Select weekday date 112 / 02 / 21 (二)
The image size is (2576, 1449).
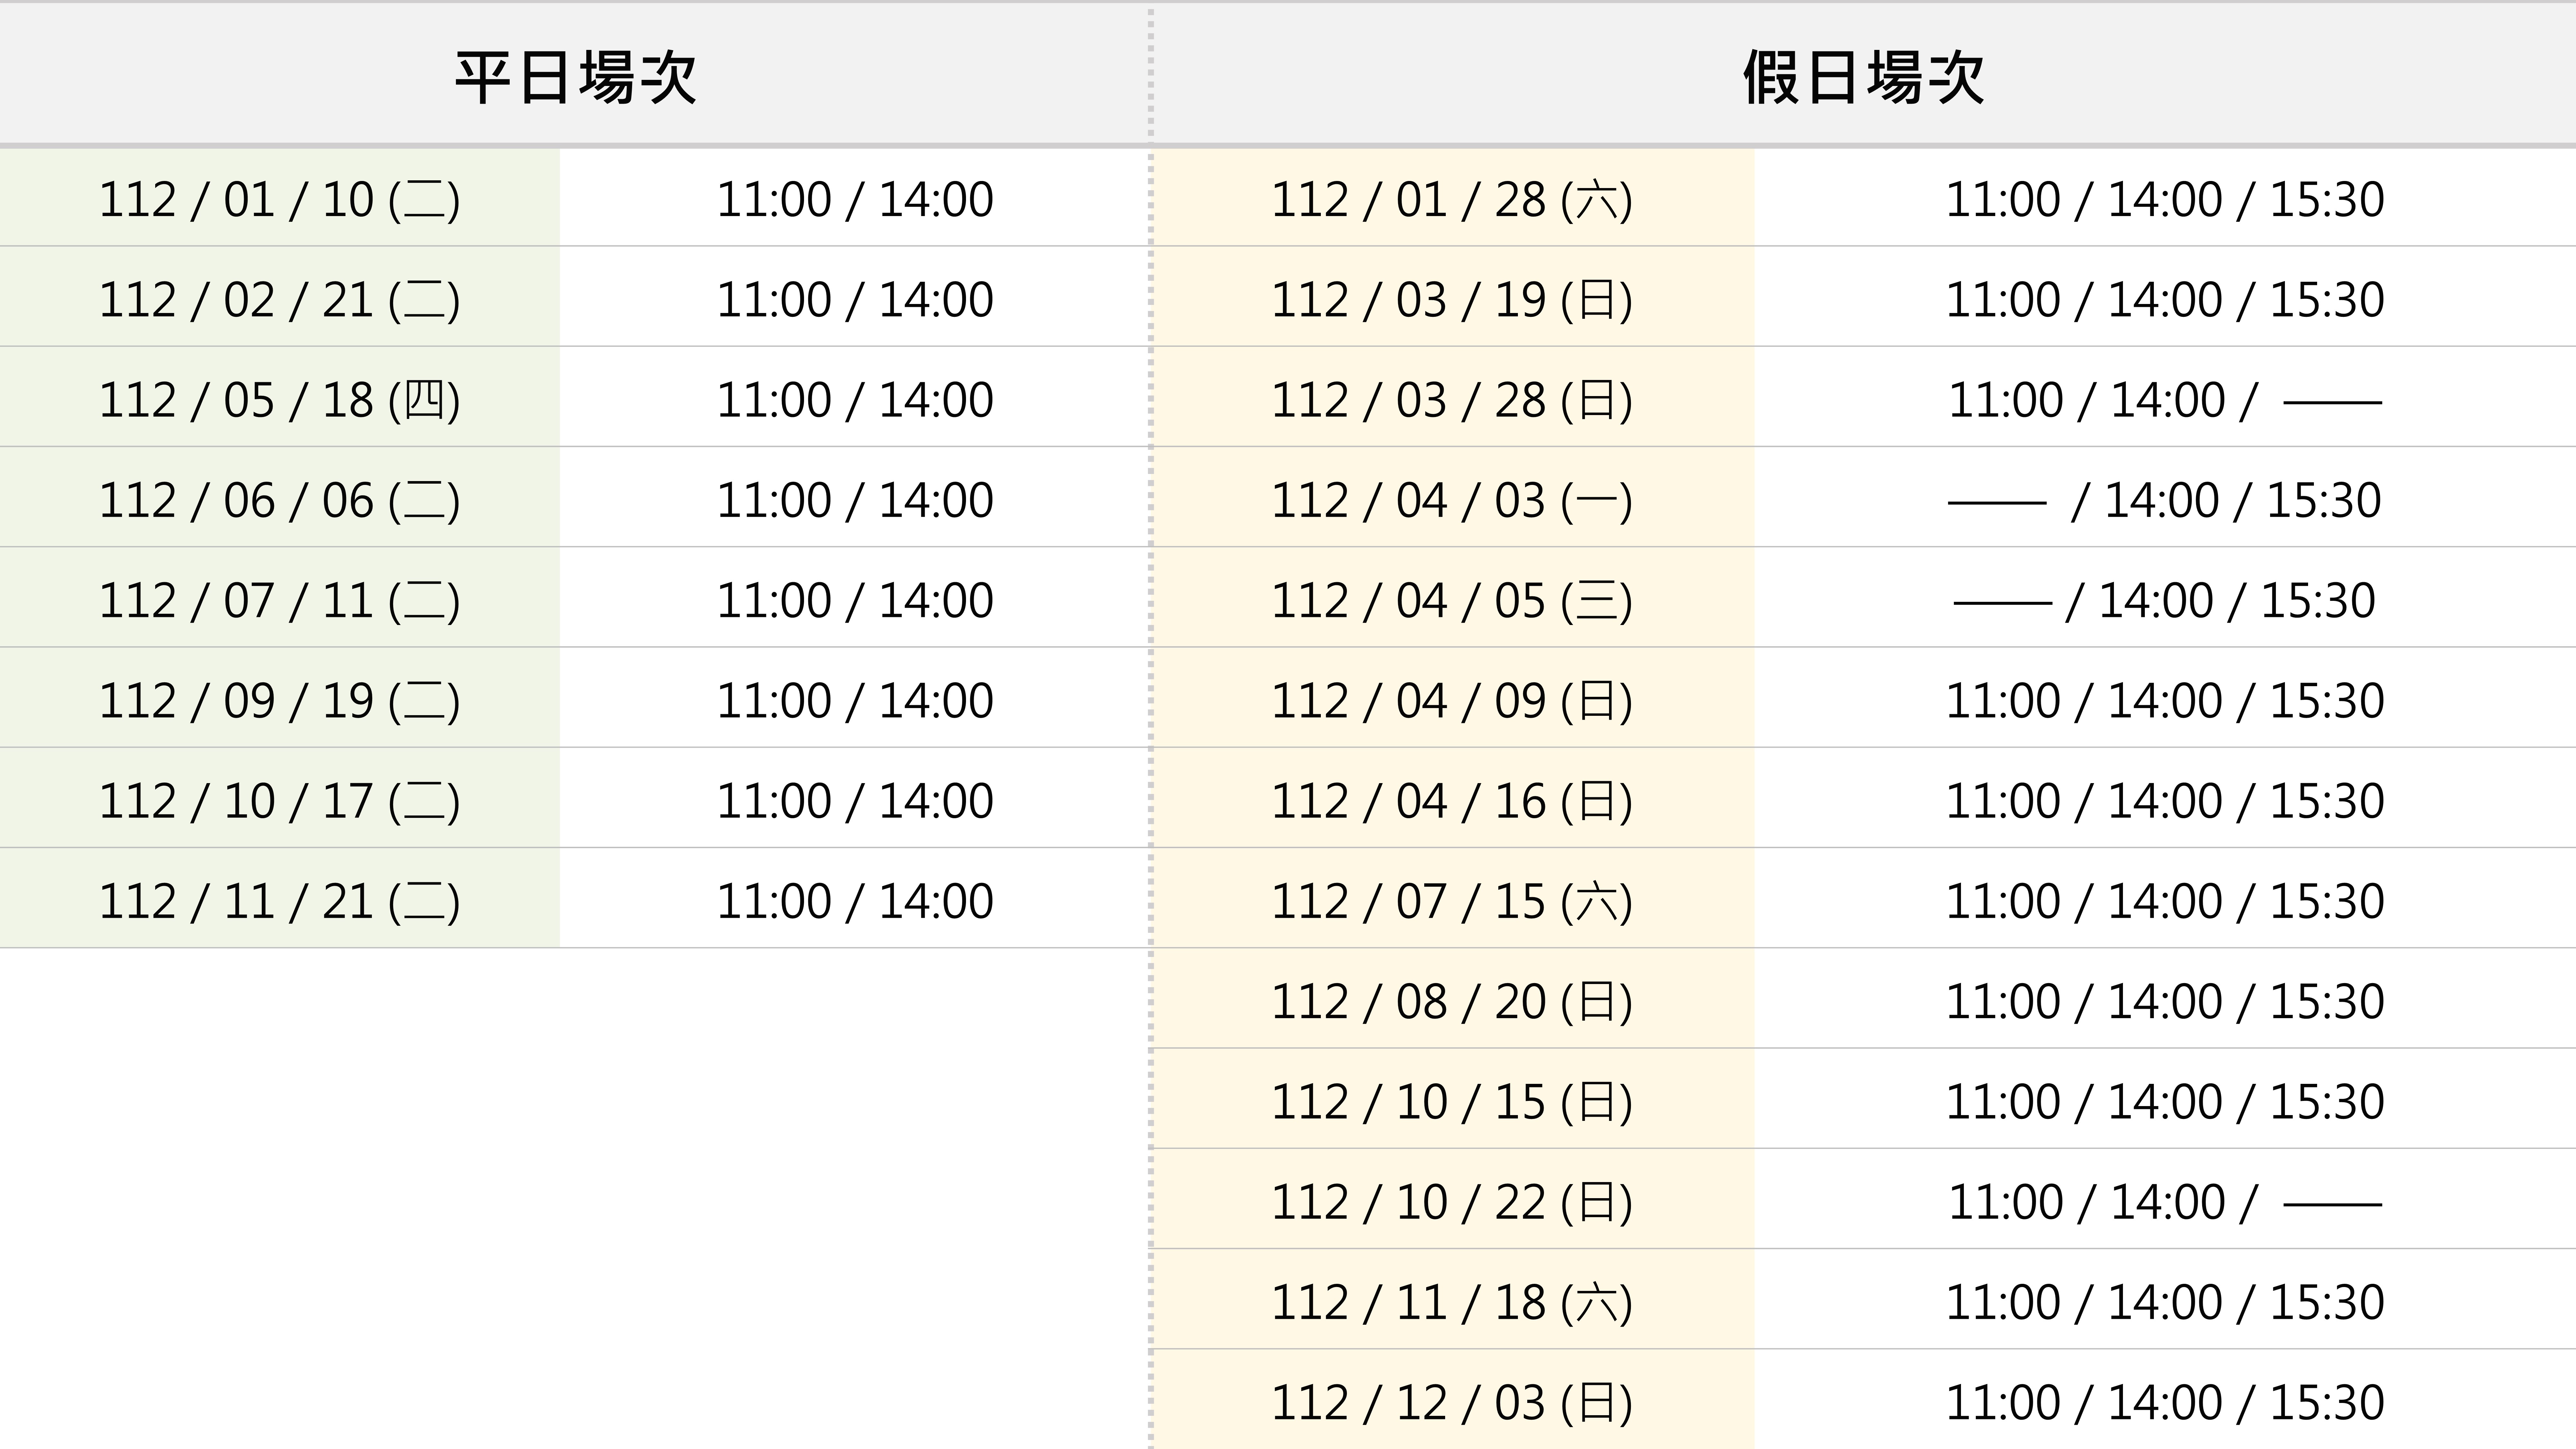coord(279,300)
